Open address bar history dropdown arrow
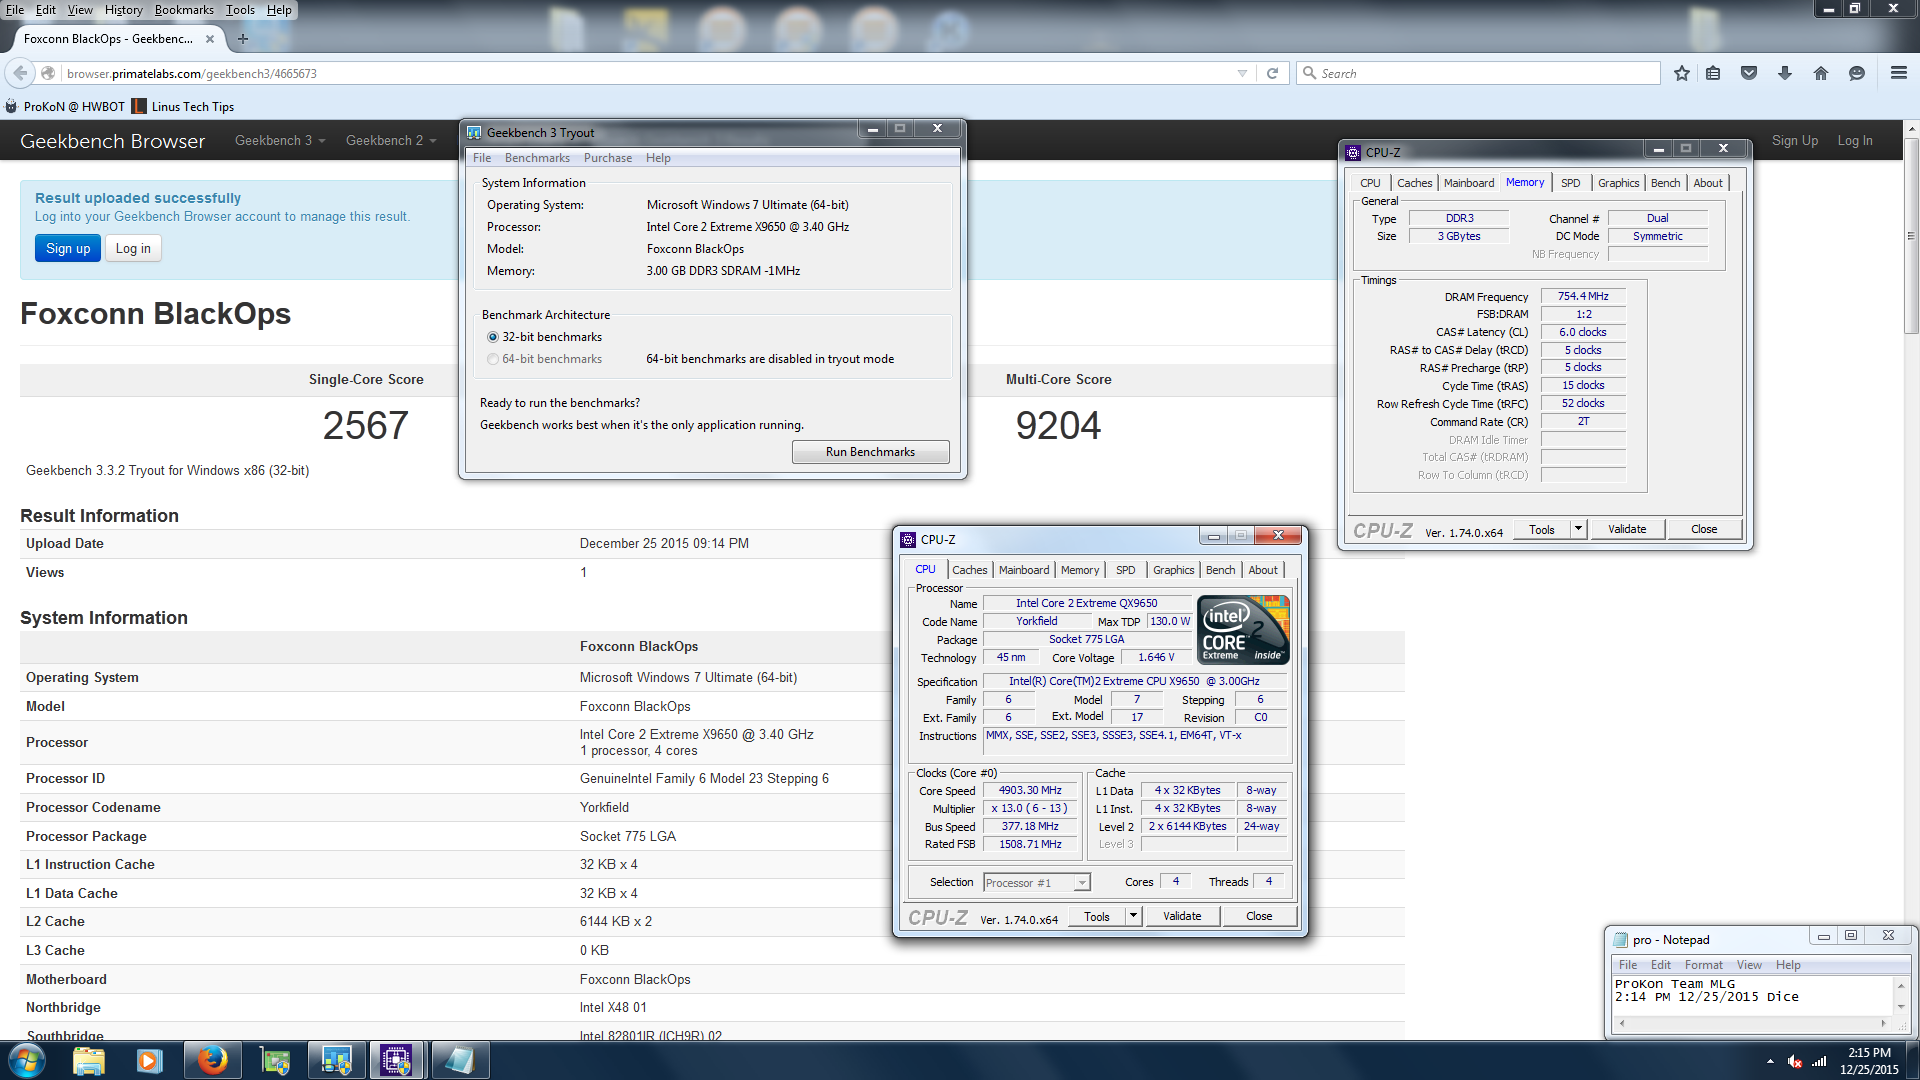 click(x=1242, y=73)
